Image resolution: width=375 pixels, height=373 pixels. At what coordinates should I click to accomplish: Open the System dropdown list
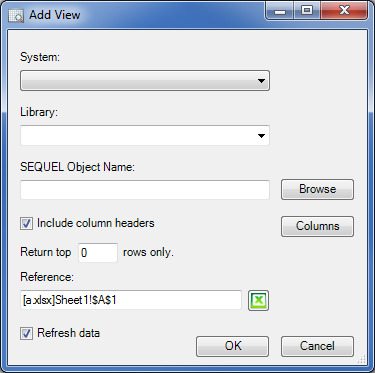click(x=145, y=81)
